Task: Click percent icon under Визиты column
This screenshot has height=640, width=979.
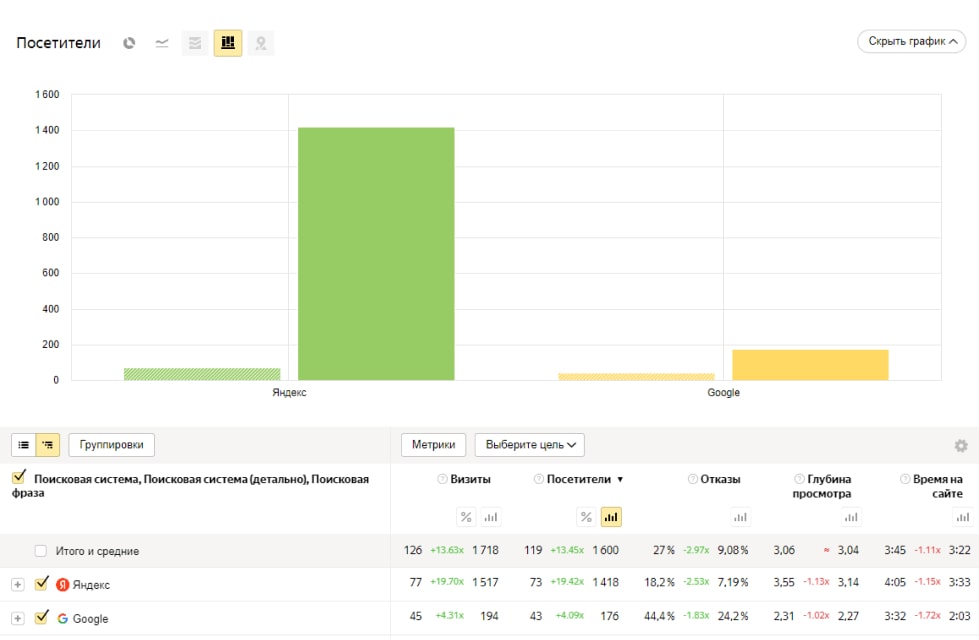Action: click(466, 517)
